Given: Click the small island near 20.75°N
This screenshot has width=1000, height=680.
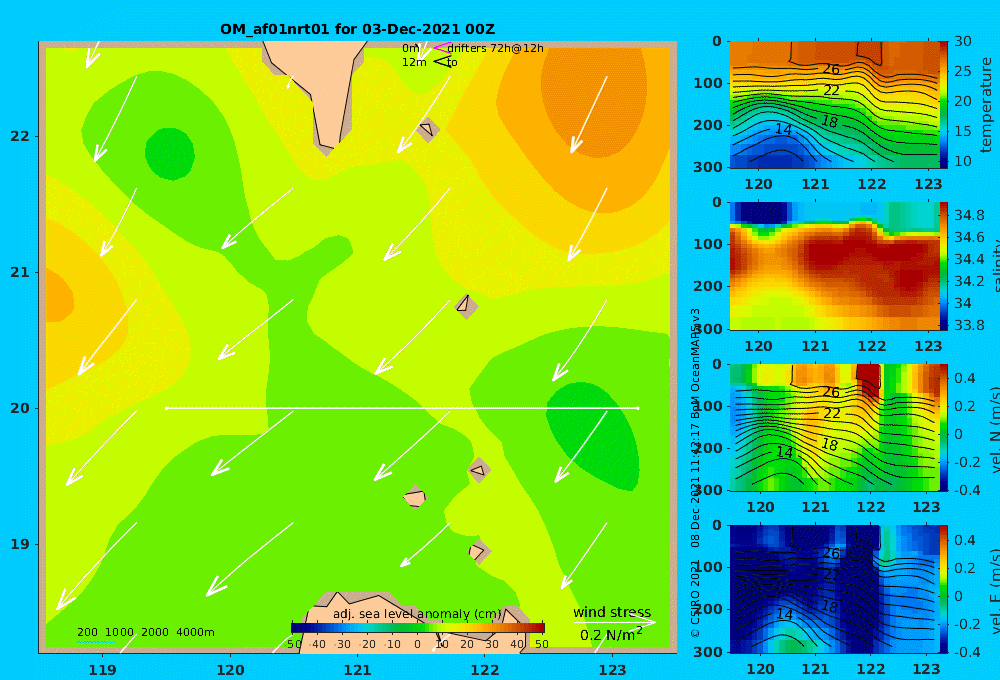Looking at the screenshot, I should 466,306.
